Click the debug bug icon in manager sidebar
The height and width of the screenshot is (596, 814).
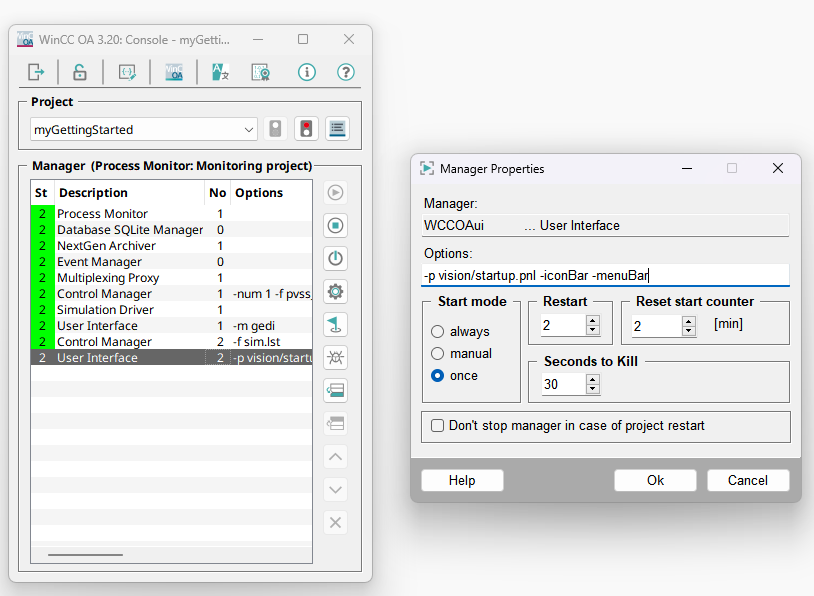(x=336, y=357)
